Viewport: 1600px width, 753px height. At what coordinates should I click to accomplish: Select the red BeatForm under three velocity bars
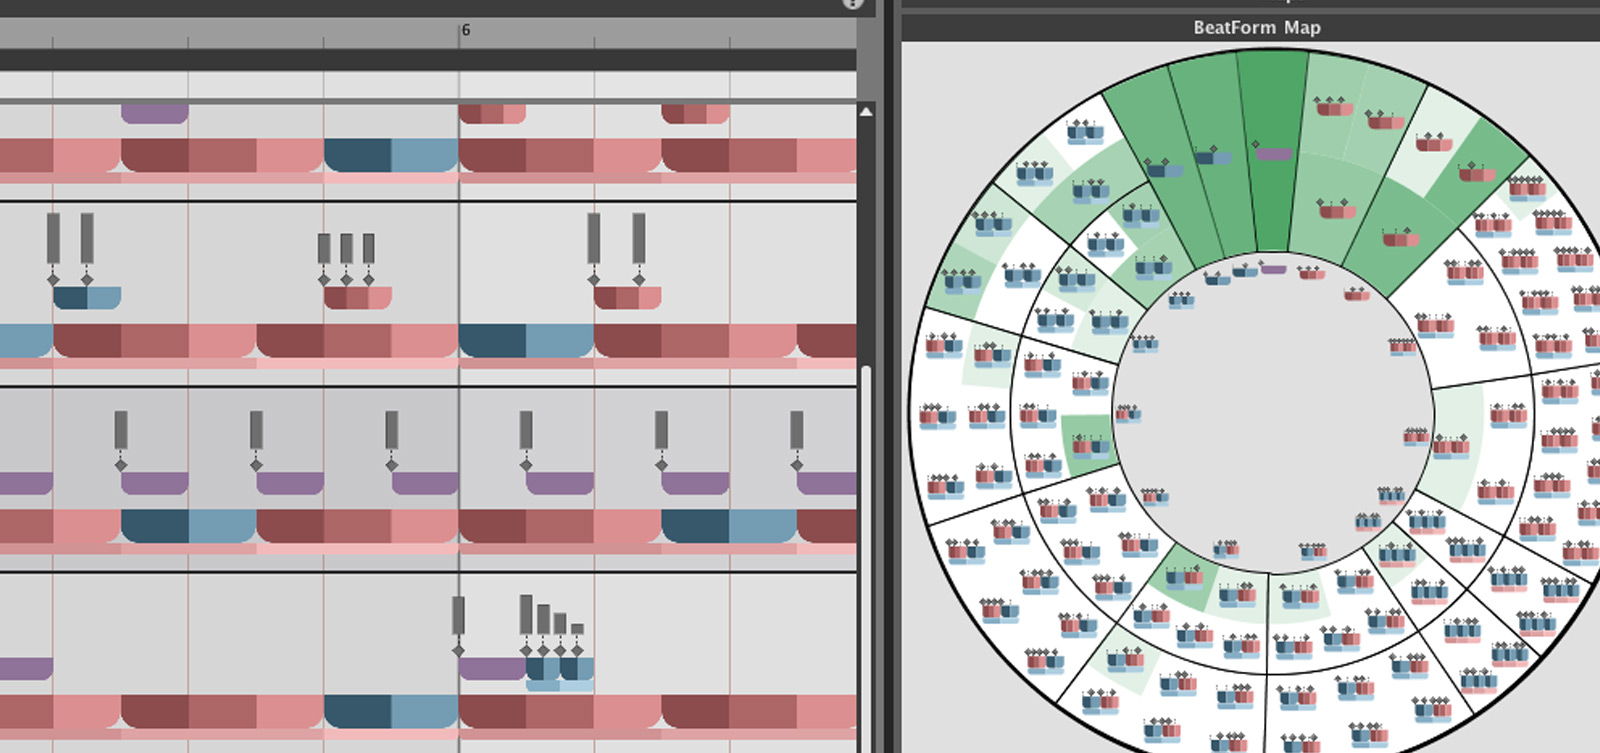tap(357, 298)
